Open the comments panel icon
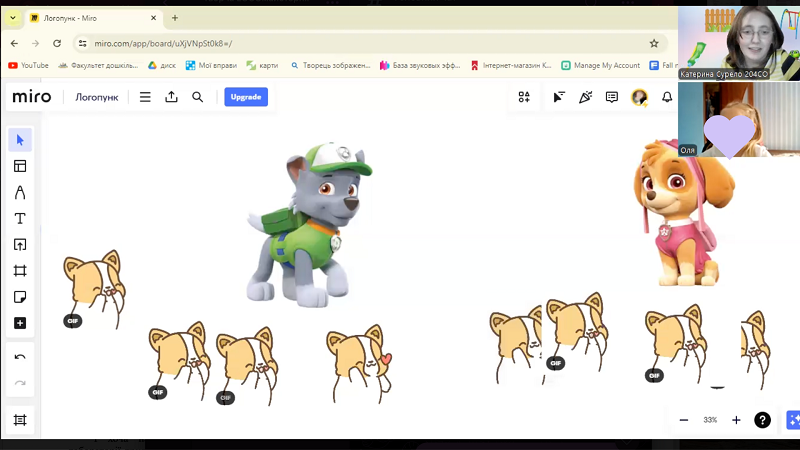 coord(612,97)
